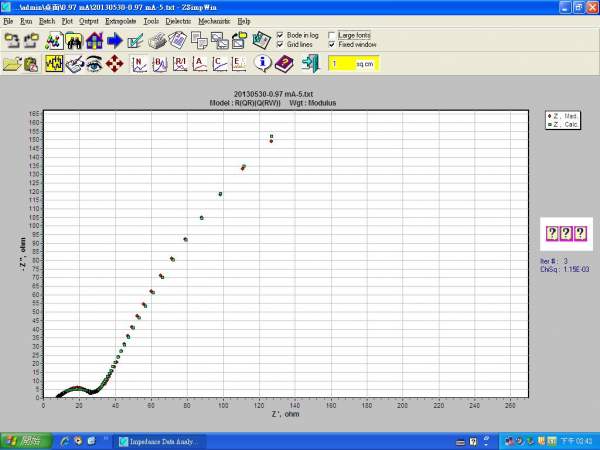Image resolution: width=600 pixels, height=450 pixels.
Task: Click the Windows Start button
Action: pyautogui.click(x=26, y=440)
